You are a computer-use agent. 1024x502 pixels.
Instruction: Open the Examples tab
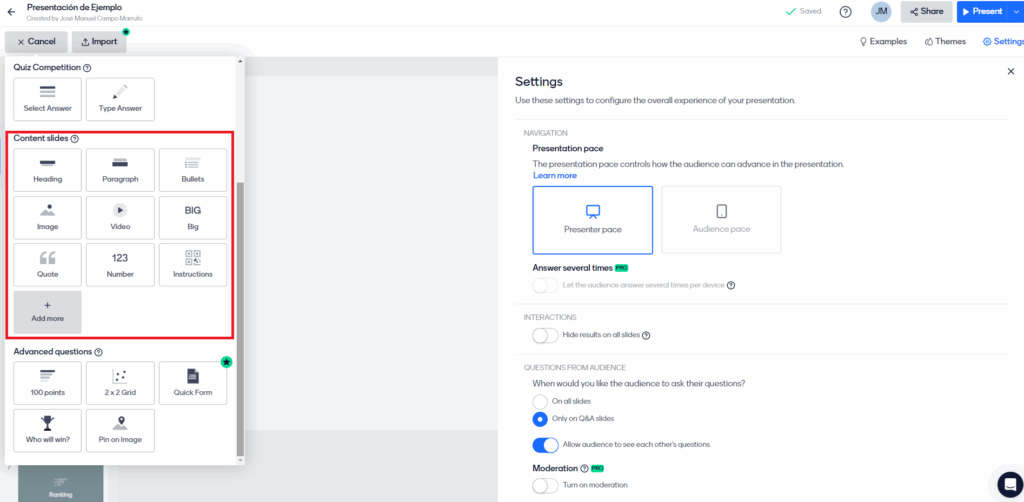coord(883,42)
